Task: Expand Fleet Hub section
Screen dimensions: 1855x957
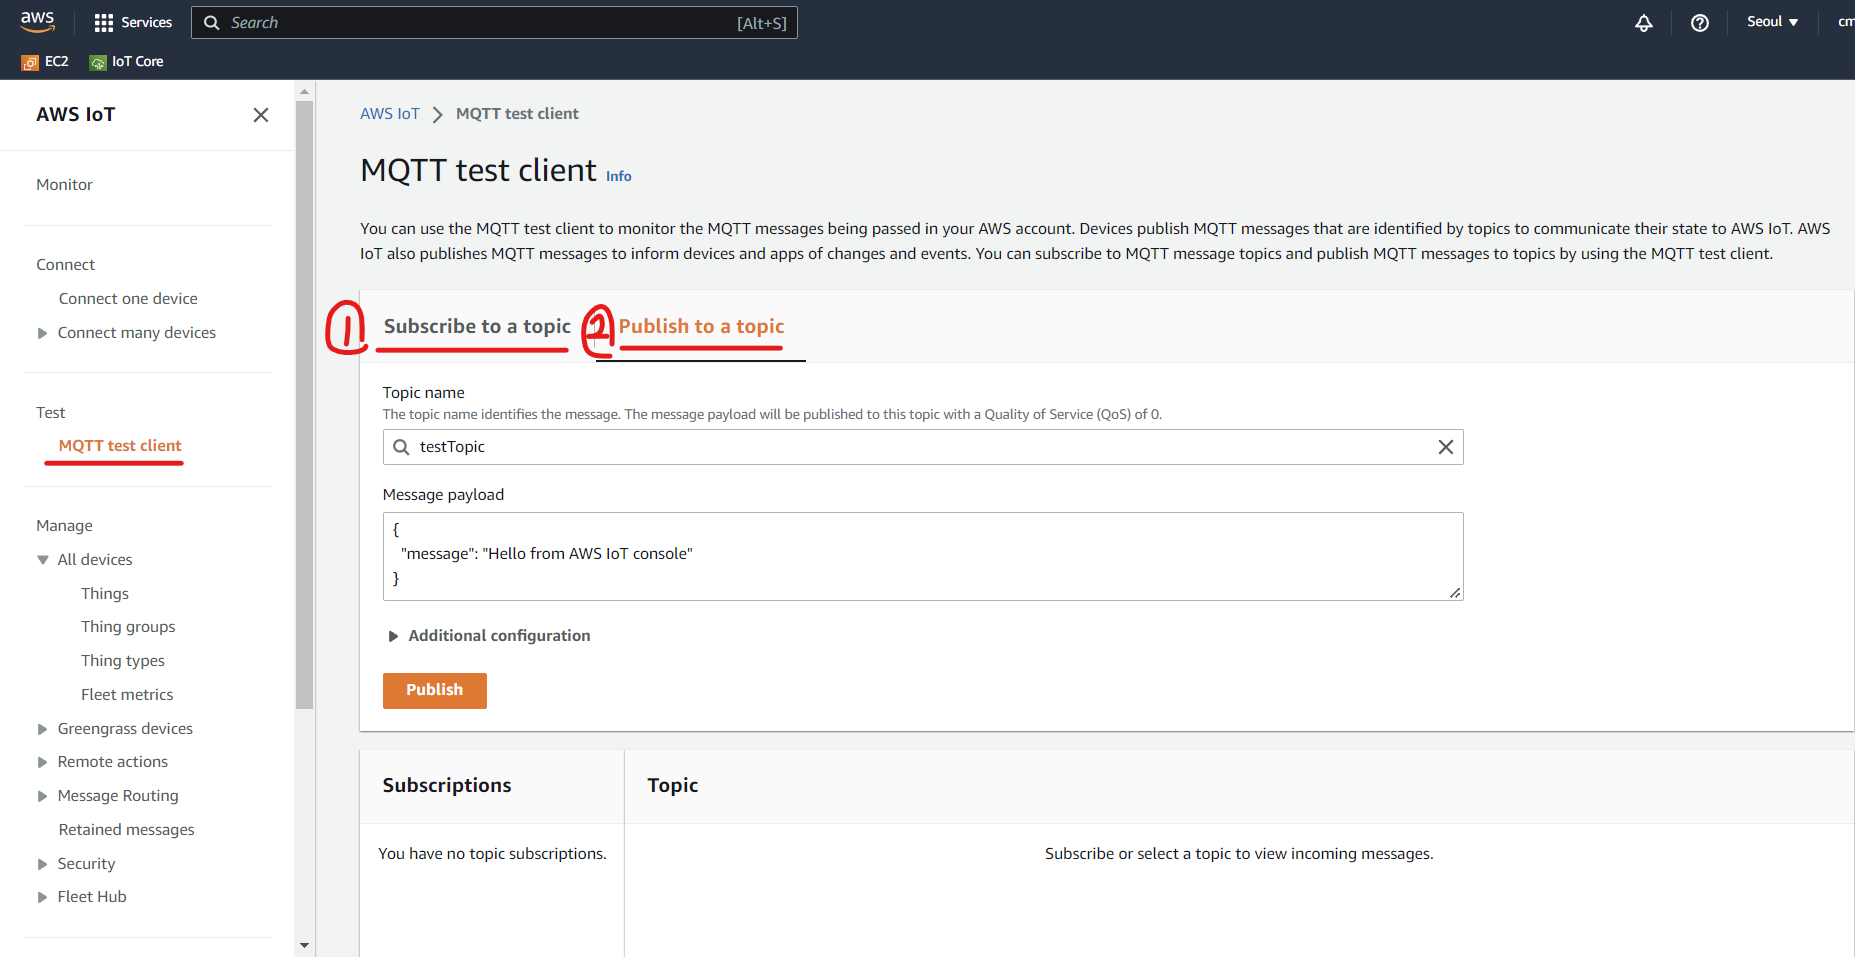Action: [42, 897]
